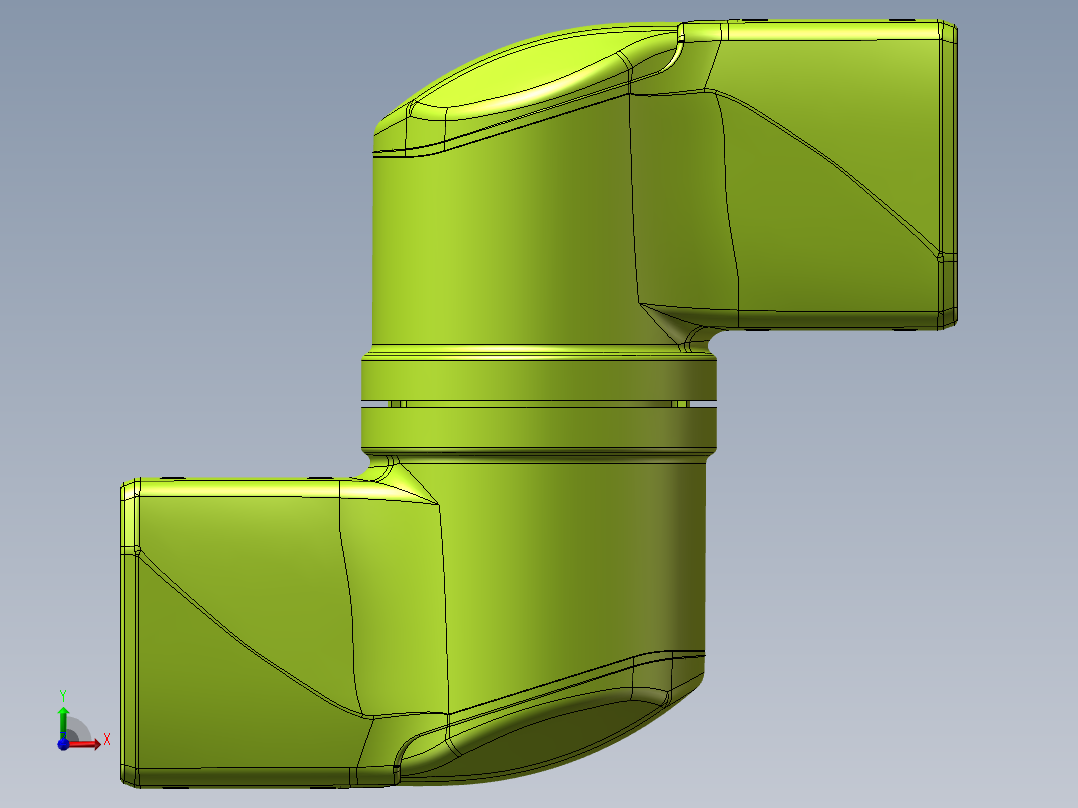Viewport: 1078px width, 808px height.
Task: Click the green Y axis arrow on the triad
Action: tap(63, 717)
